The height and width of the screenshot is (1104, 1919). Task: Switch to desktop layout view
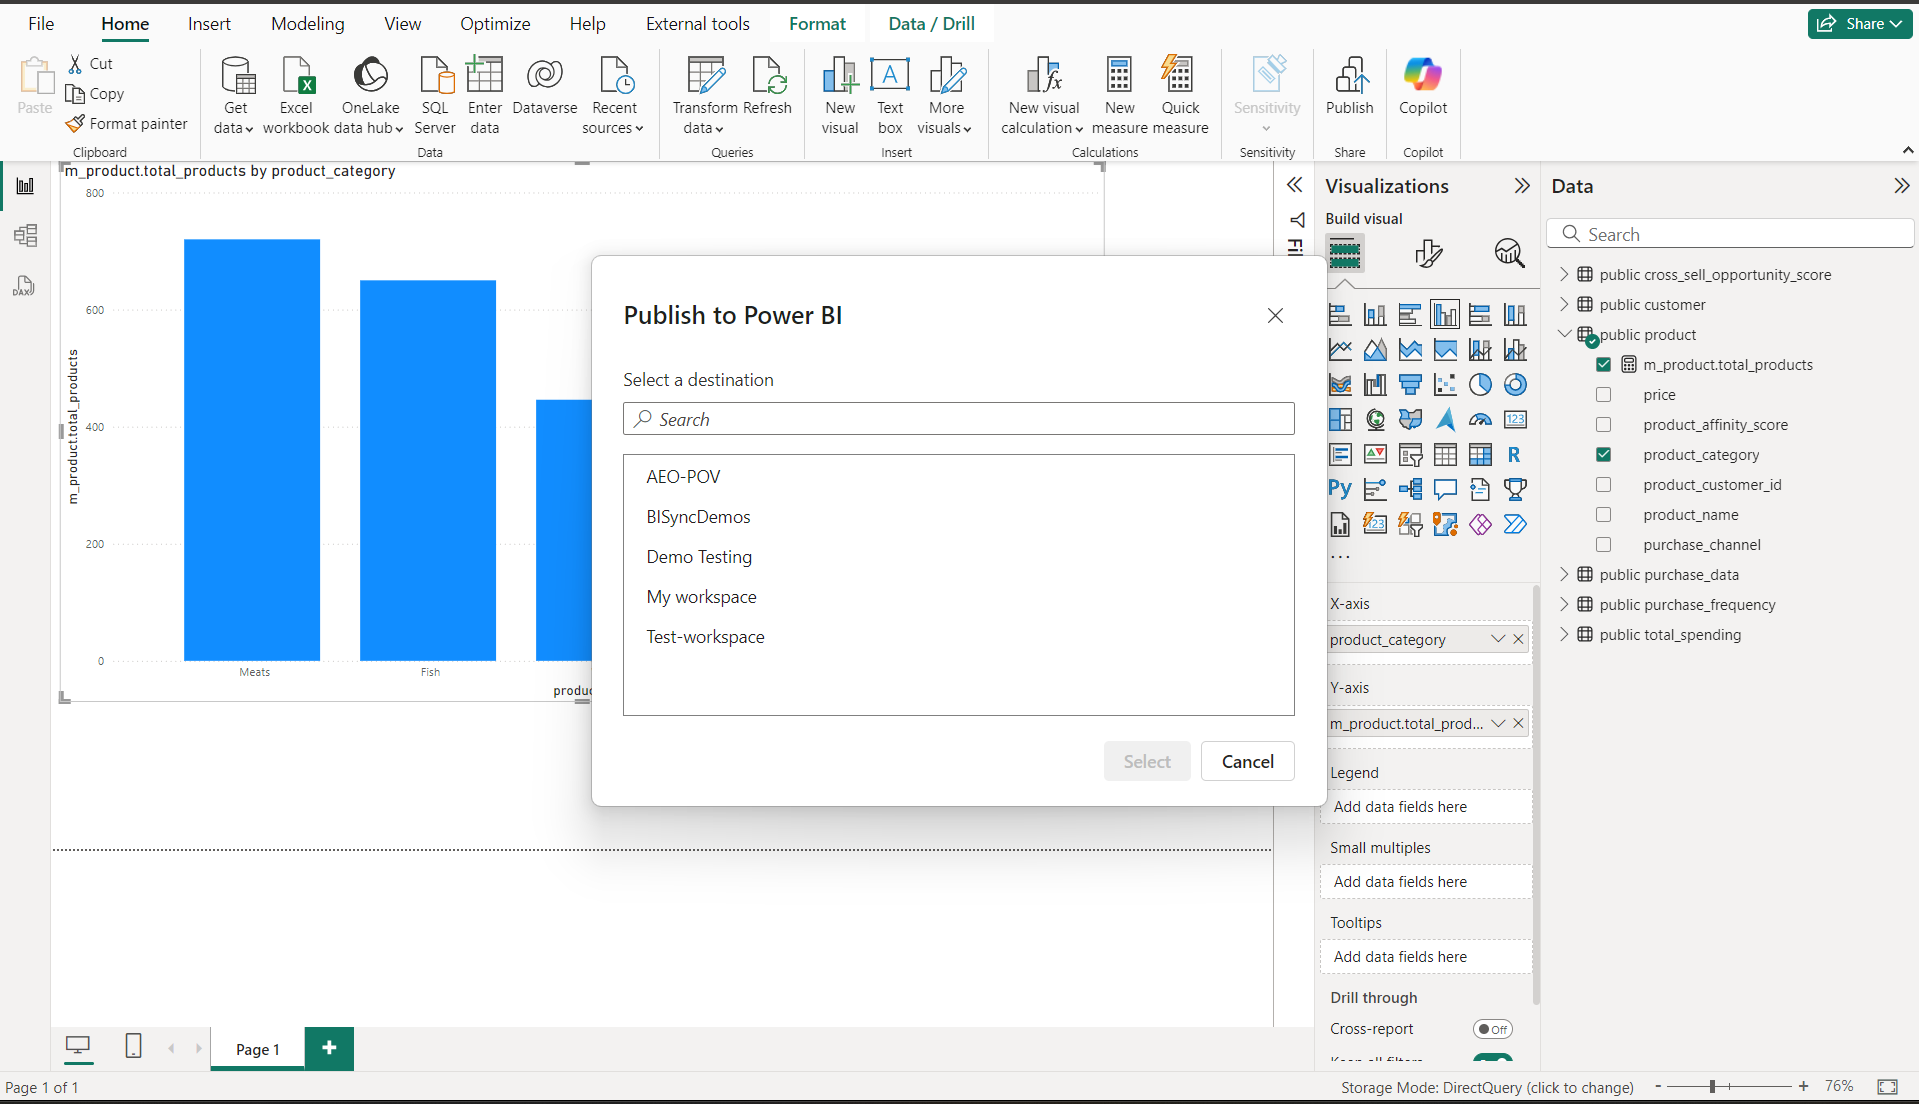(x=78, y=1047)
